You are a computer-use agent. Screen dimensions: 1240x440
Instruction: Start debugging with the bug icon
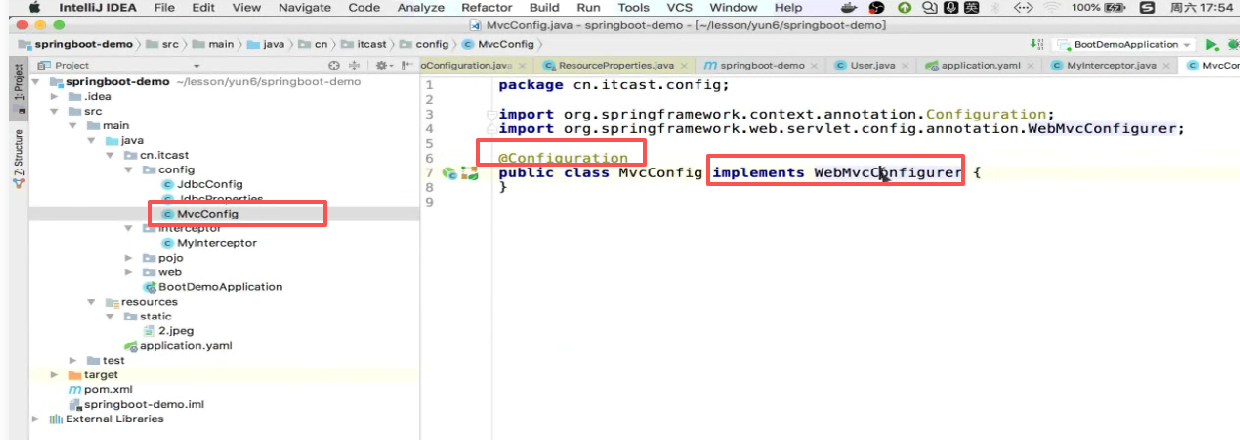click(x=1233, y=44)
